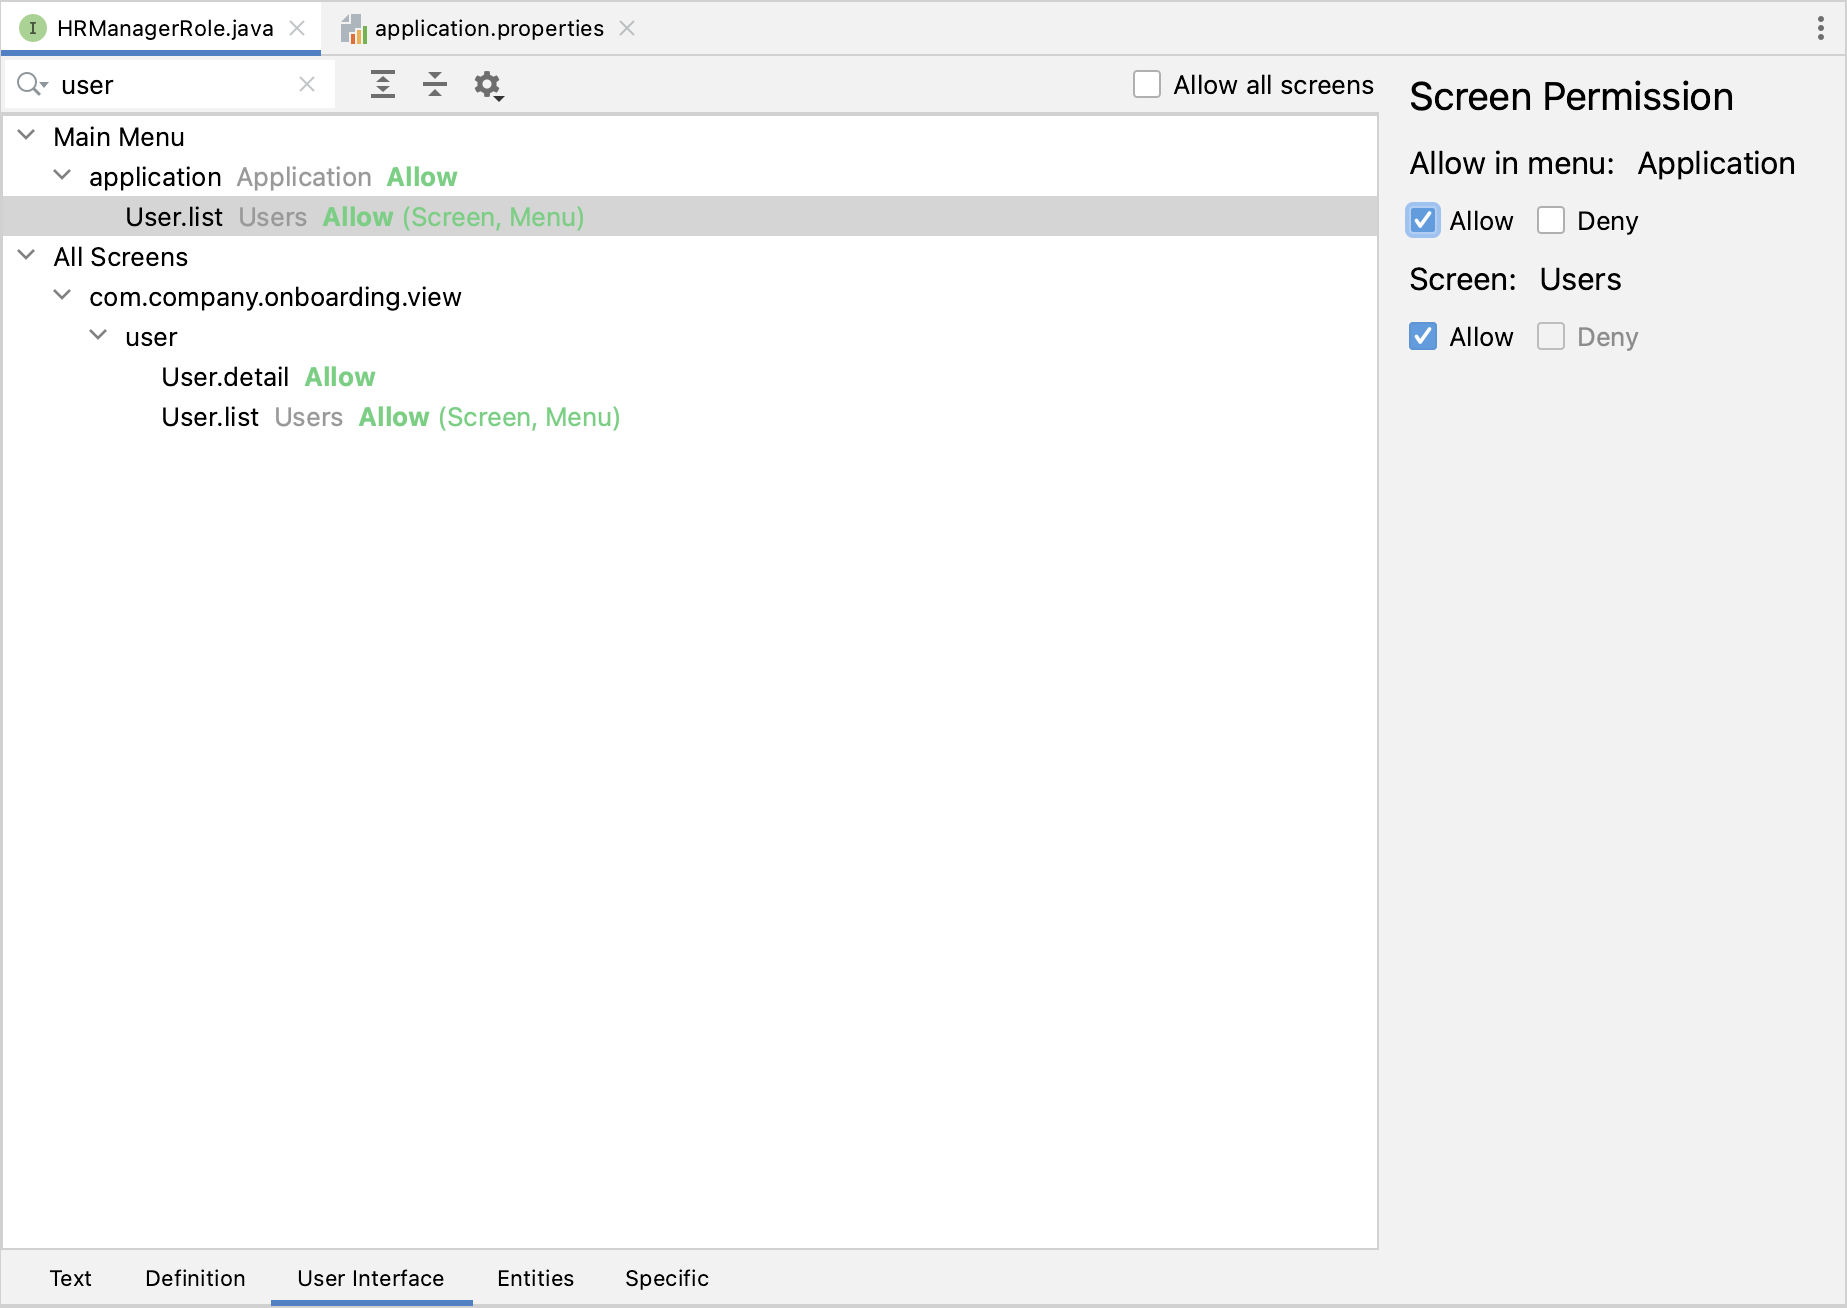Close the HRManagerRole.java tab

[x=297, y=28]
